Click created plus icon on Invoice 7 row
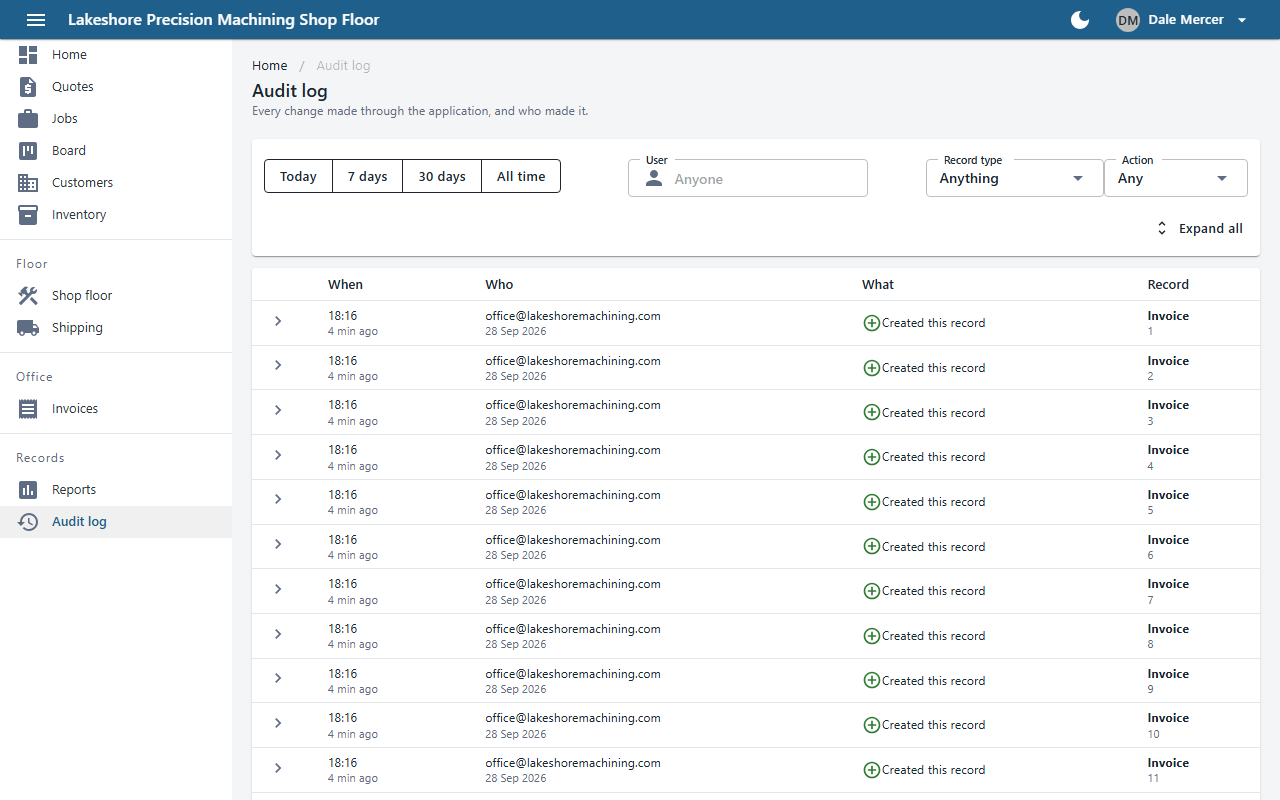Image resolution: width=1280 pixels, height=800 pixels. (871, 591)
